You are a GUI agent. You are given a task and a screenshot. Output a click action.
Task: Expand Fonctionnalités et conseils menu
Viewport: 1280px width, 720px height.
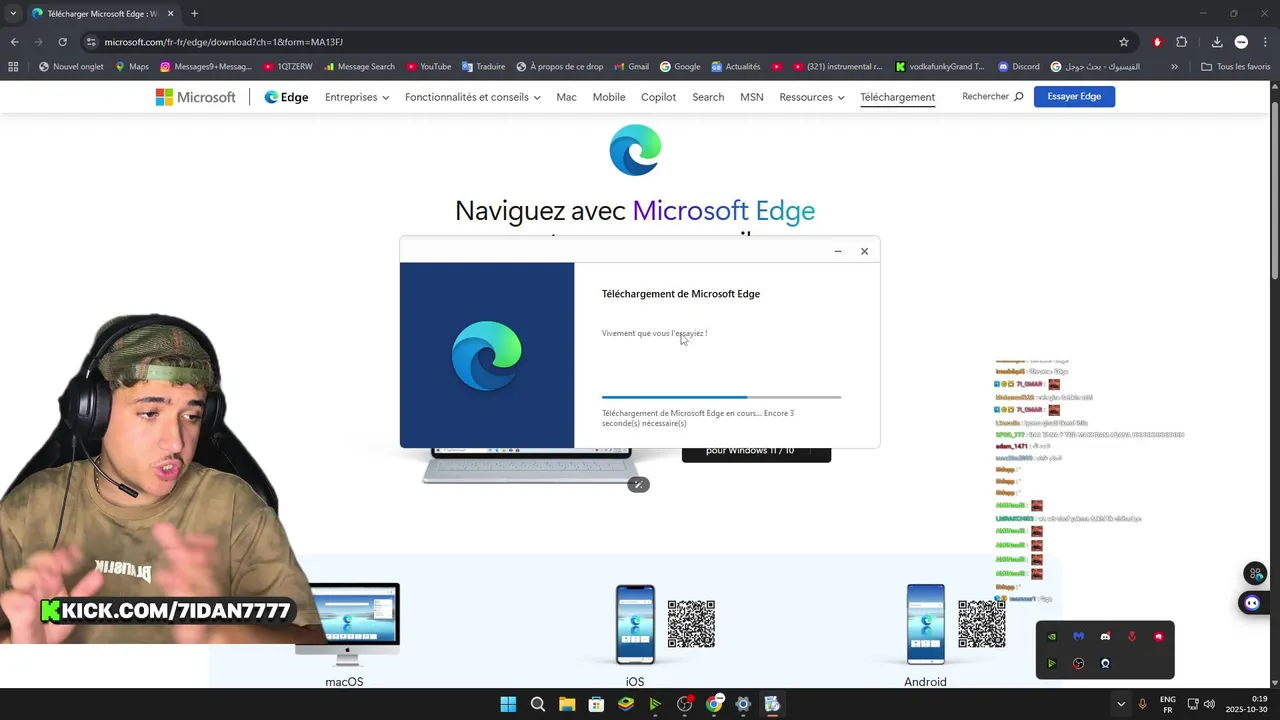coord(473,97)
